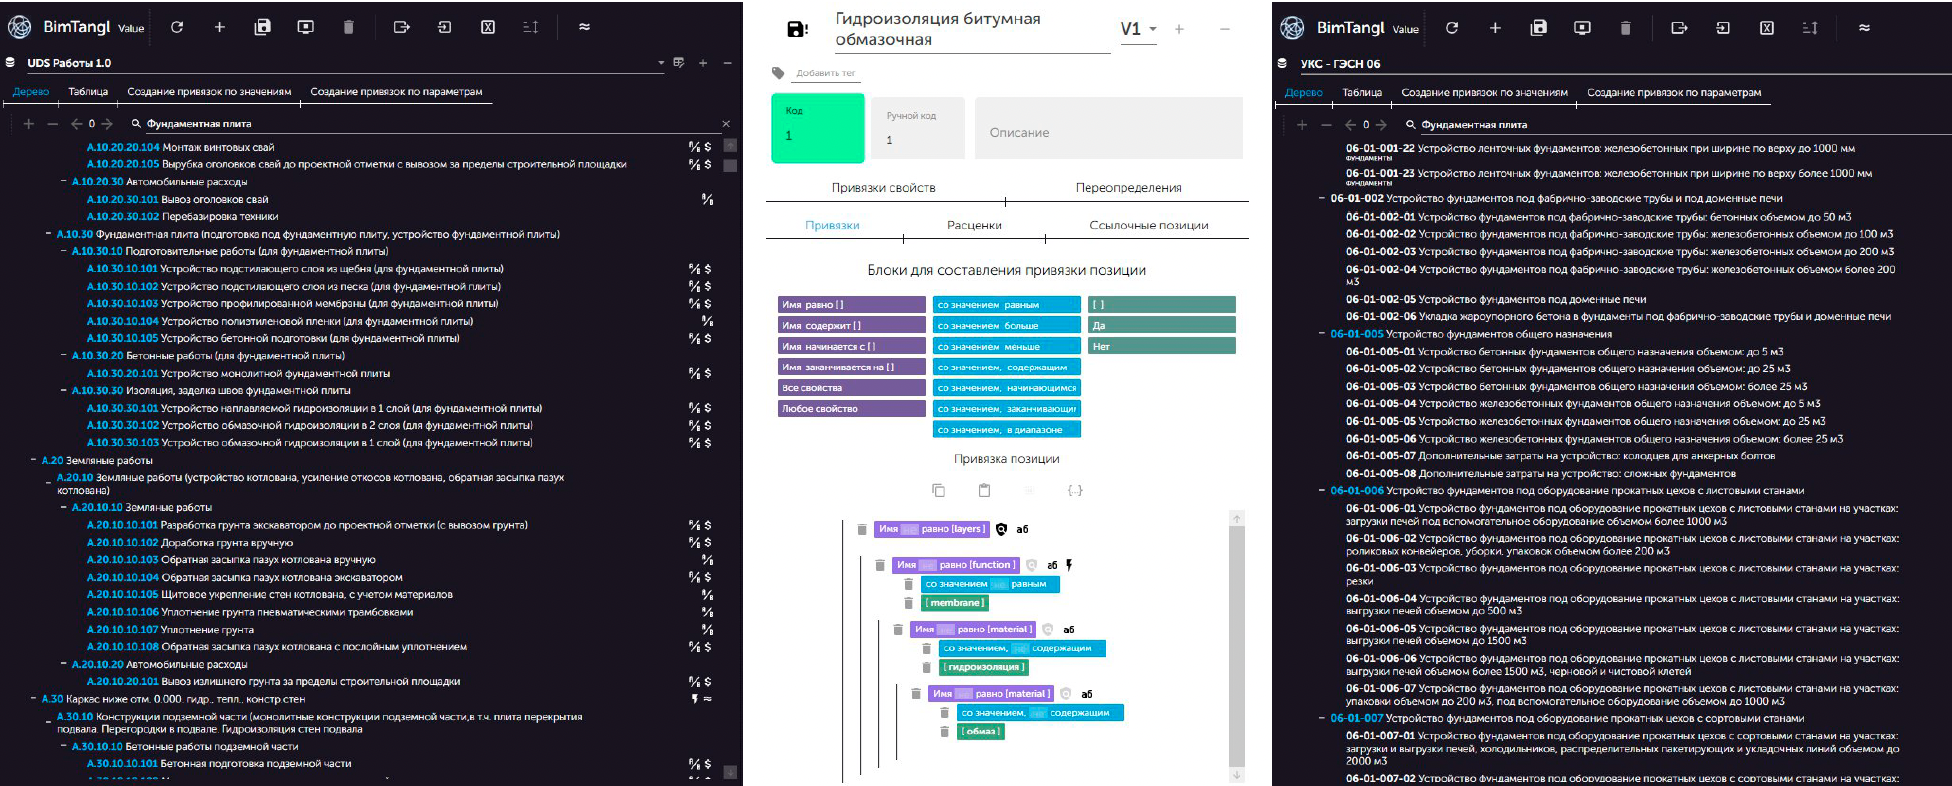Viewport: 1952px width, 786px height.
Task: Toggle 'не' negation in со значением равным
Action: pyautogui.click(x=999, y=584)
